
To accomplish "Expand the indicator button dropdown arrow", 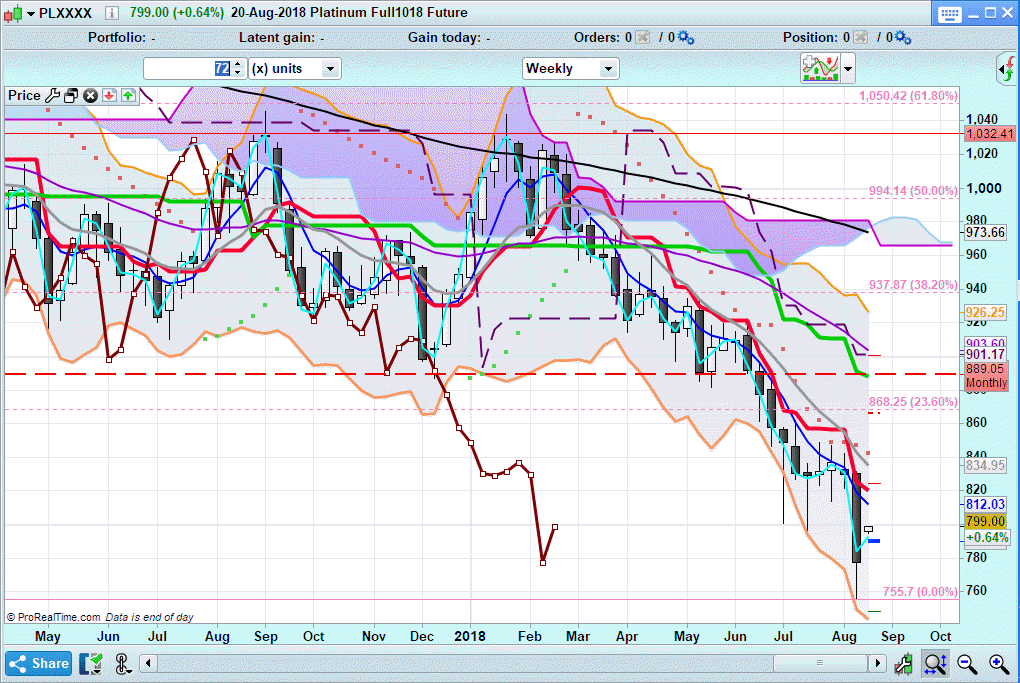I will (848, 68).
